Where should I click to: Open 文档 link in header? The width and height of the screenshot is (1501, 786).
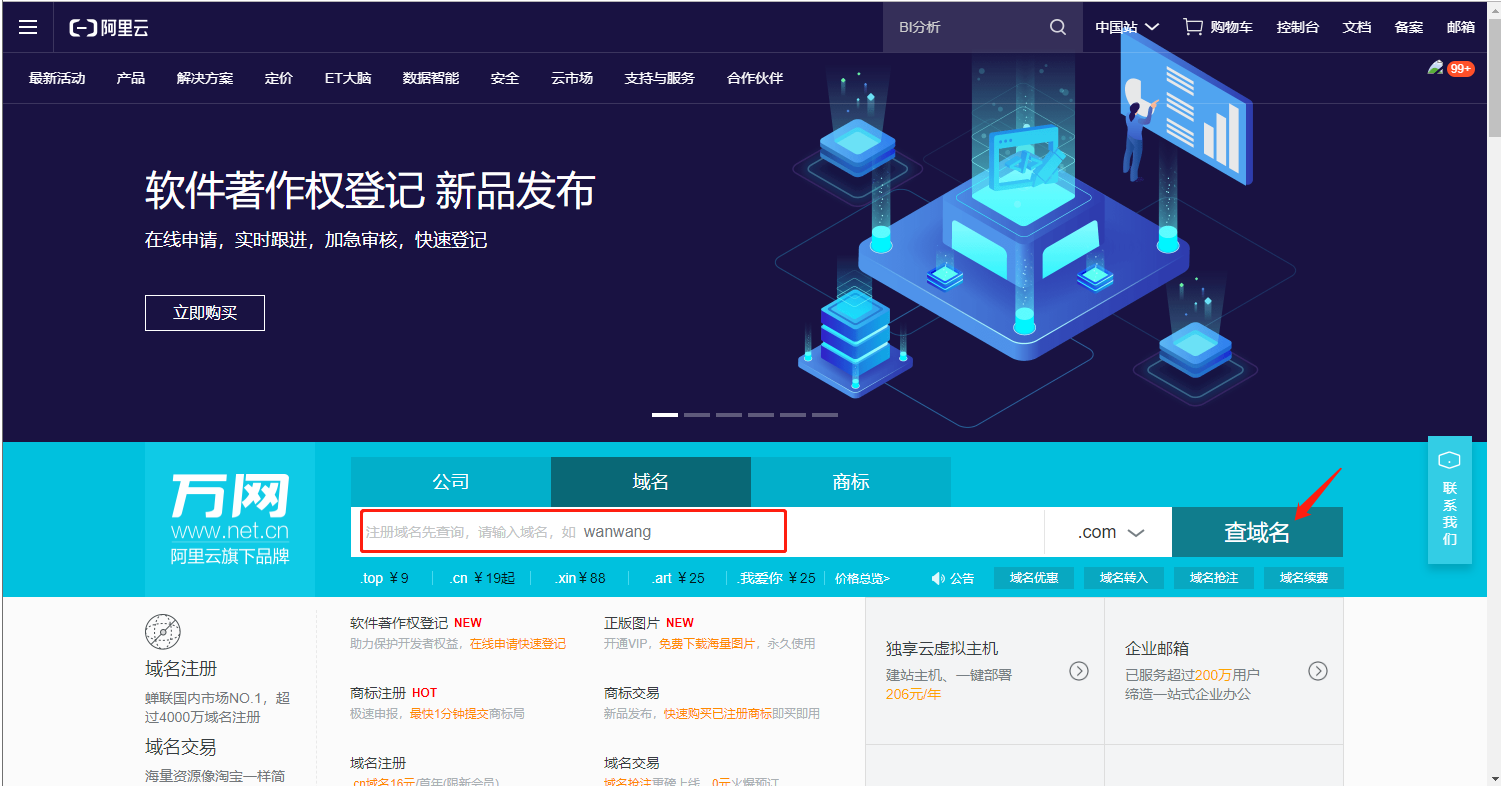pos(1357,27)
